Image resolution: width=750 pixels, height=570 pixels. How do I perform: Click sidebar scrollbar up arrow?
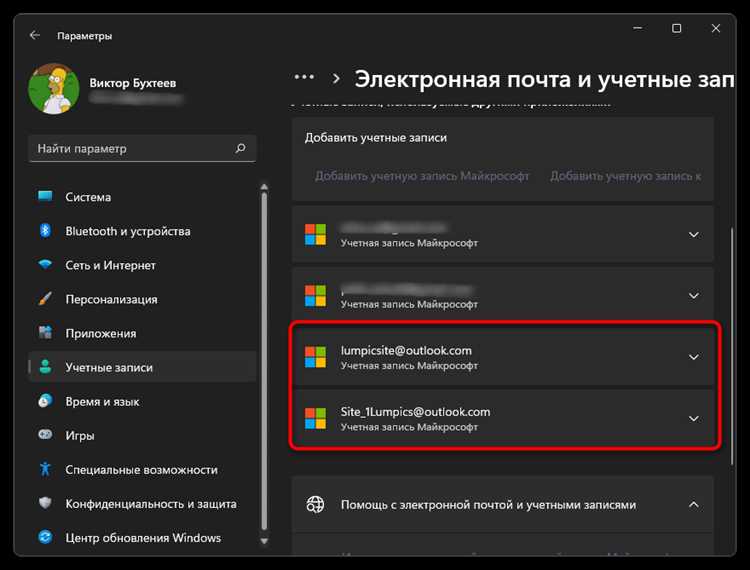pyautogui.click(x=264, y=187)
